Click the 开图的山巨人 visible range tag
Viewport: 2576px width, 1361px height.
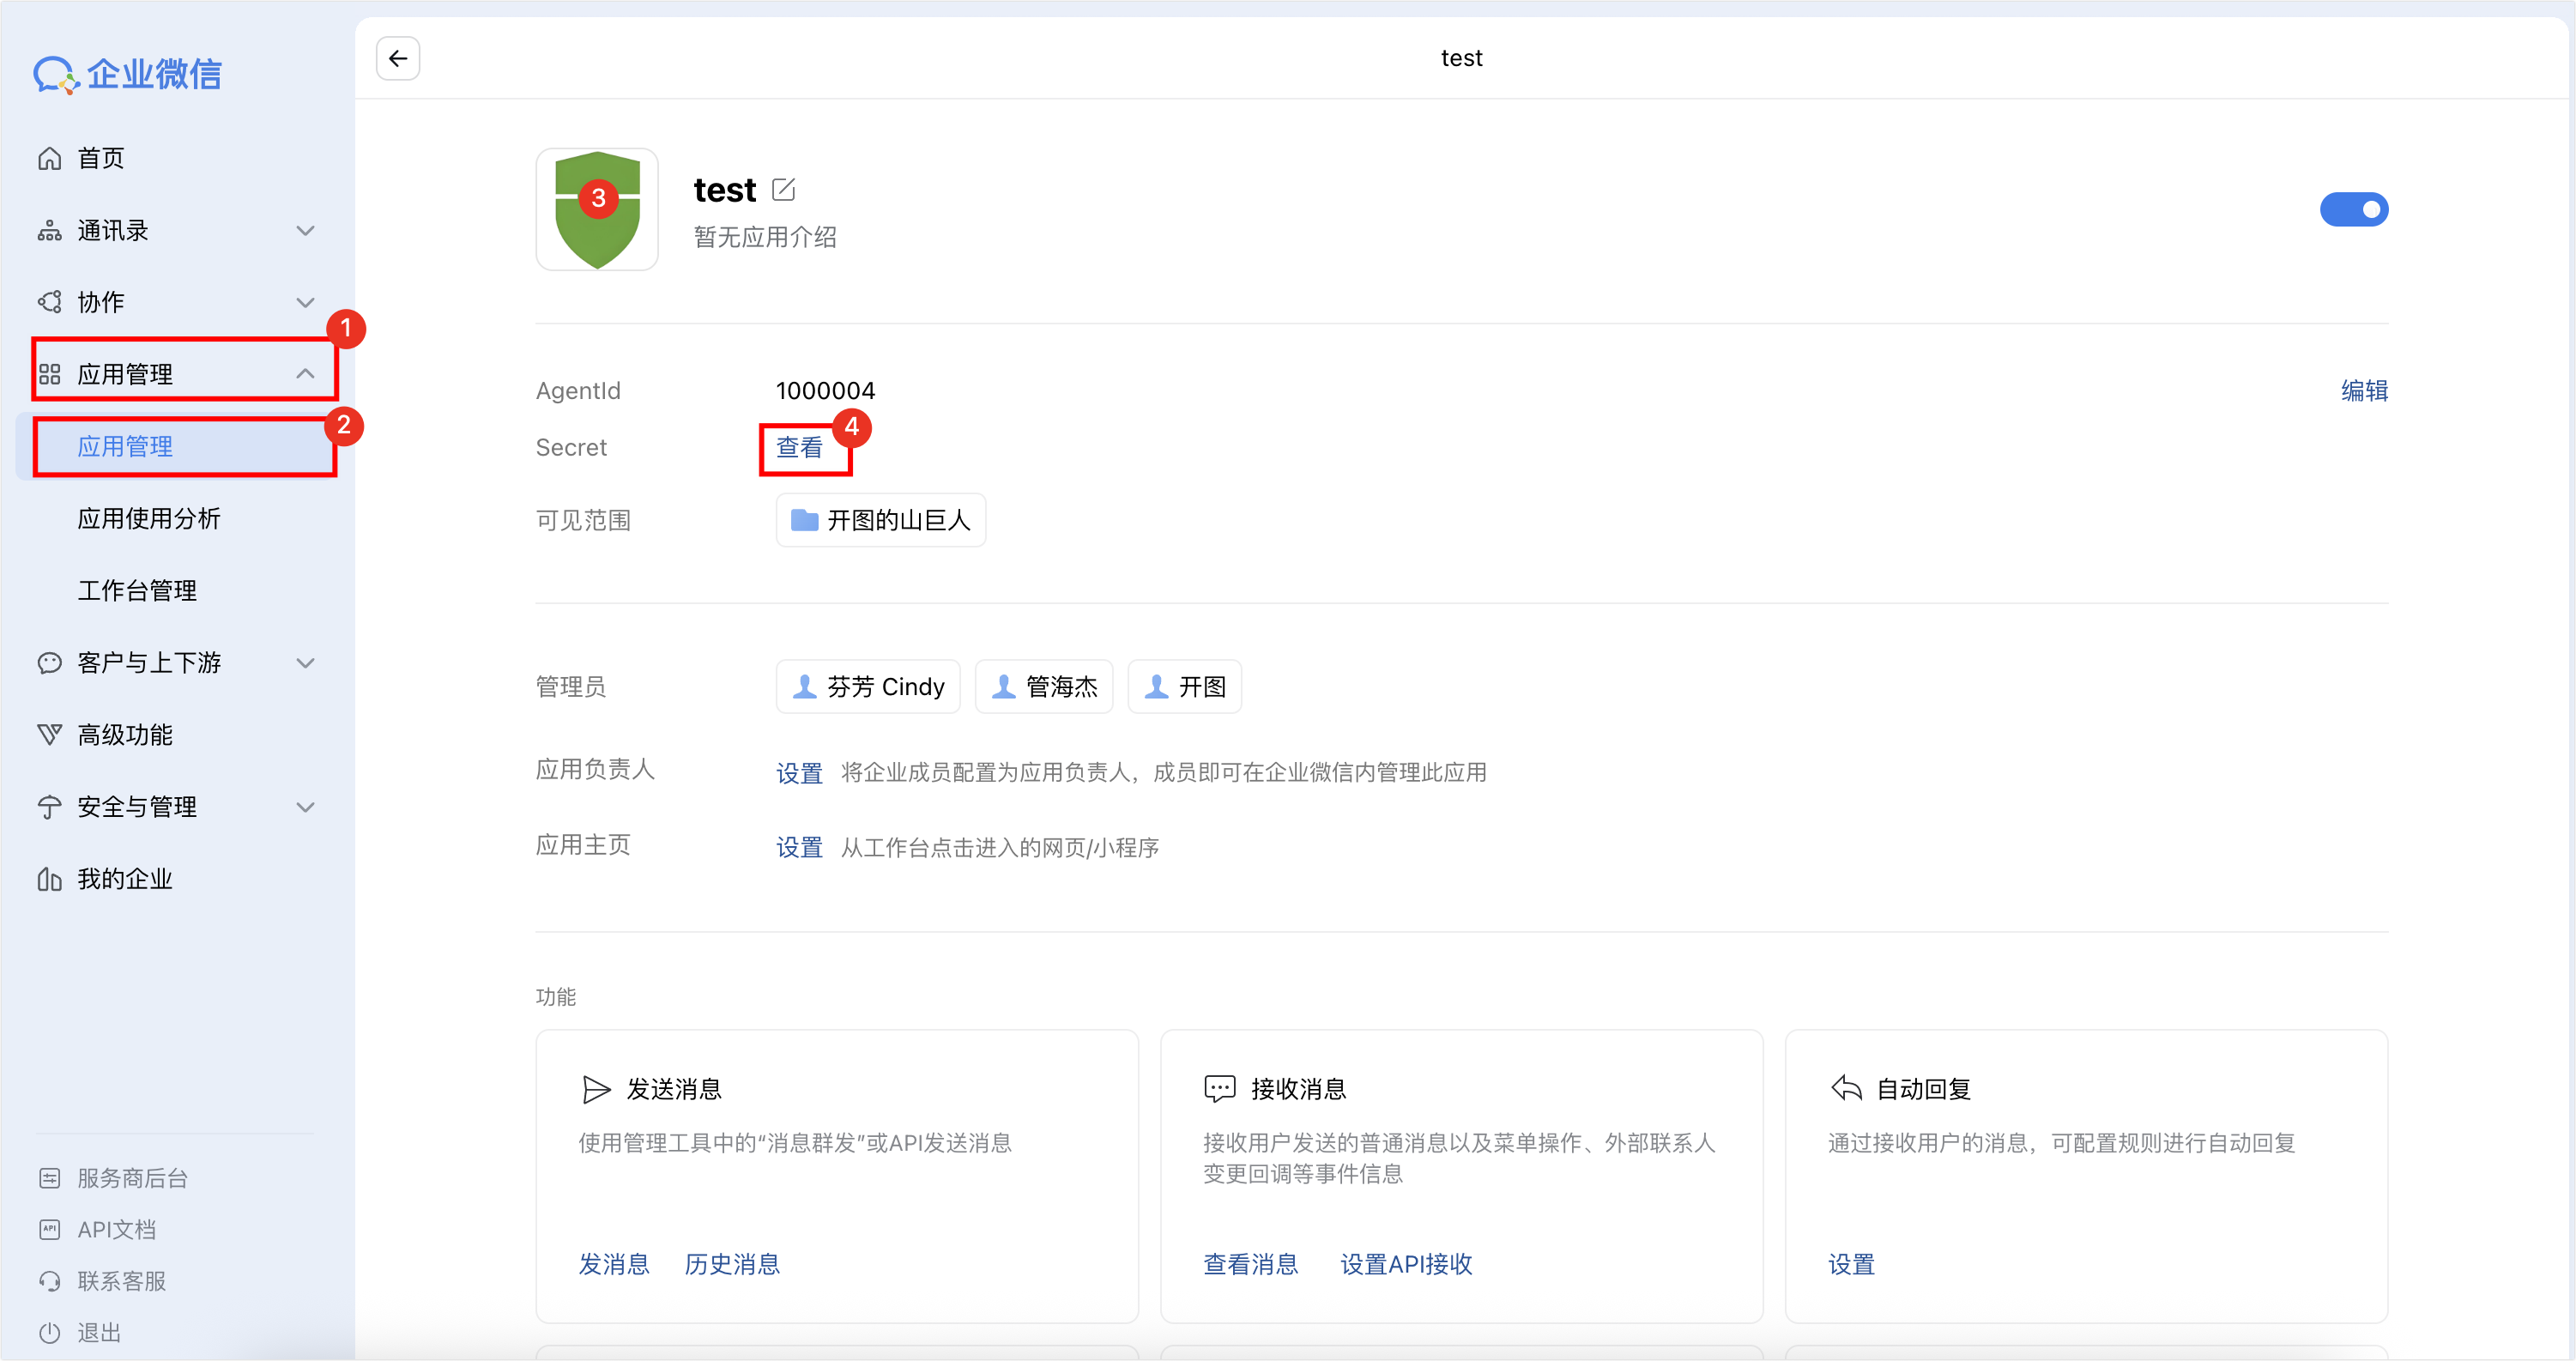[881, 520]
